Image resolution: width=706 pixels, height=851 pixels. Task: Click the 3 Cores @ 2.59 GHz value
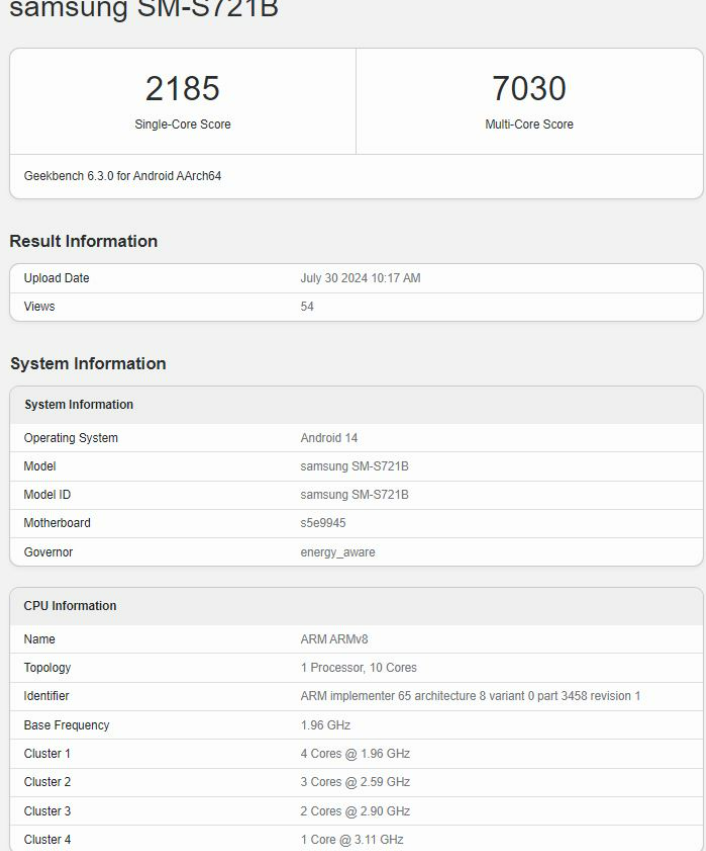pos(355,782)
